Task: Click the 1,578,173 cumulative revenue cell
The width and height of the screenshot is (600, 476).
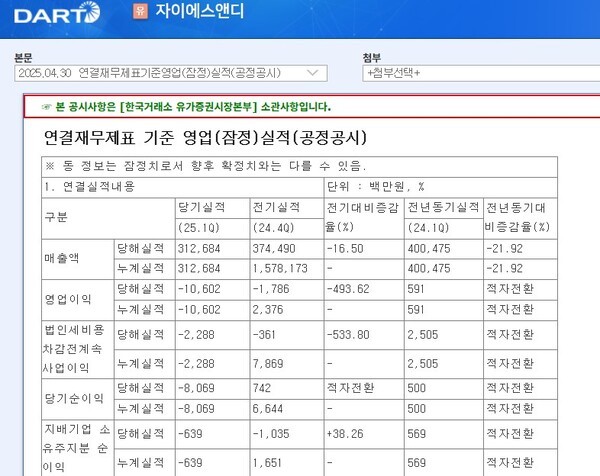Action: click(287, 269)
